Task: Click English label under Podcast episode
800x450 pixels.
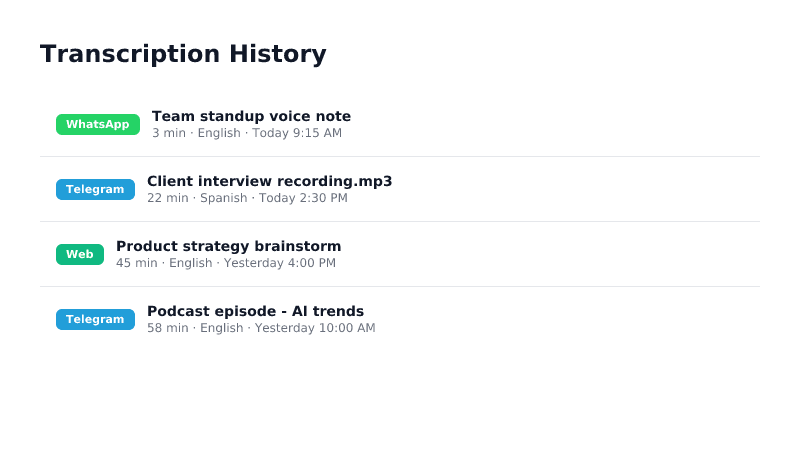Action: 221,328
